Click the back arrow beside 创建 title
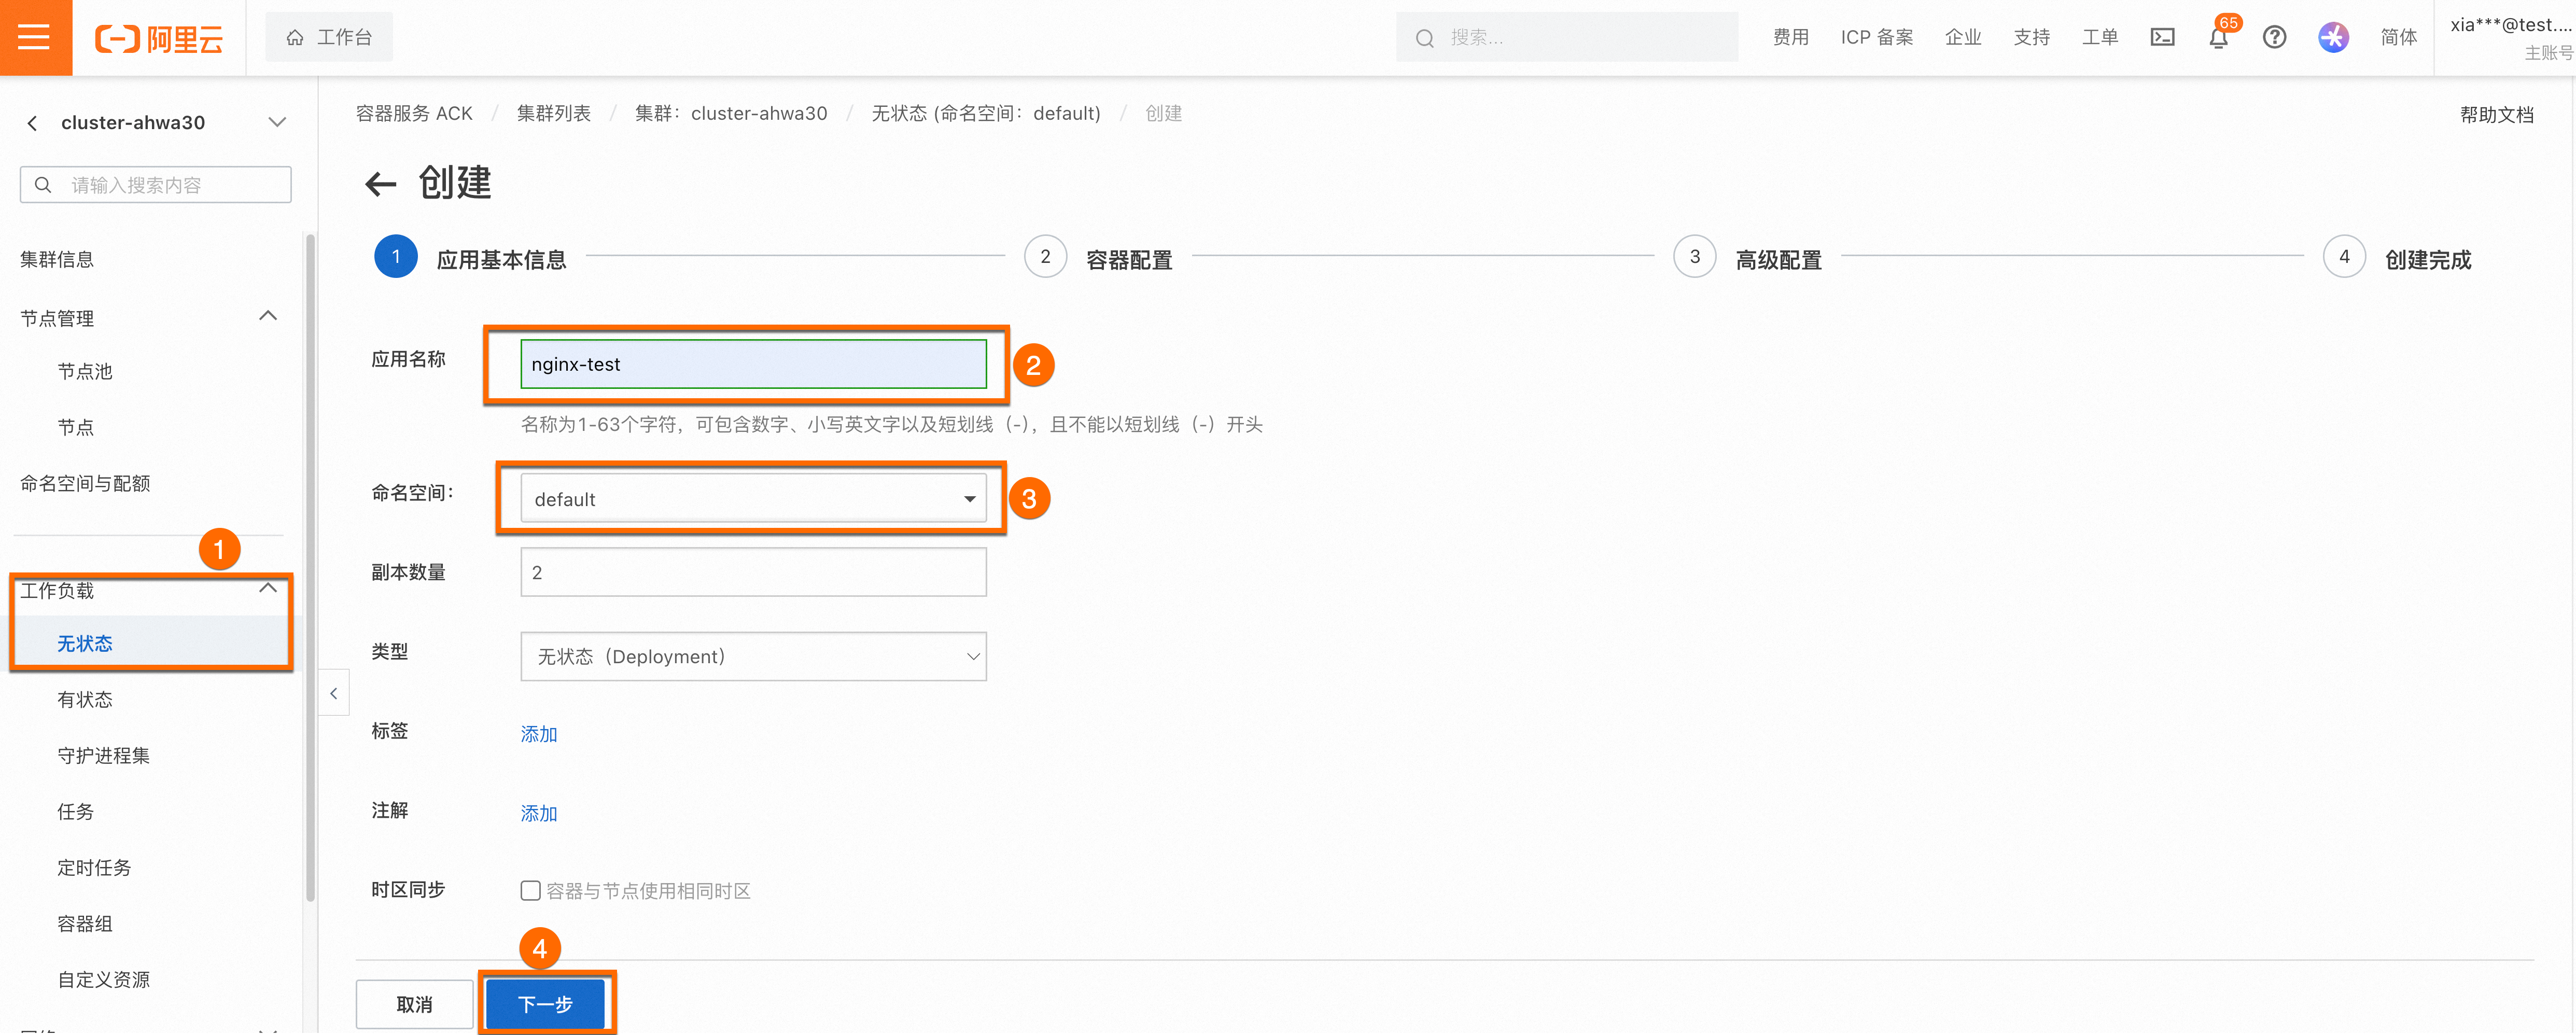2576x1035 pixels. click(x=380, y=184)
